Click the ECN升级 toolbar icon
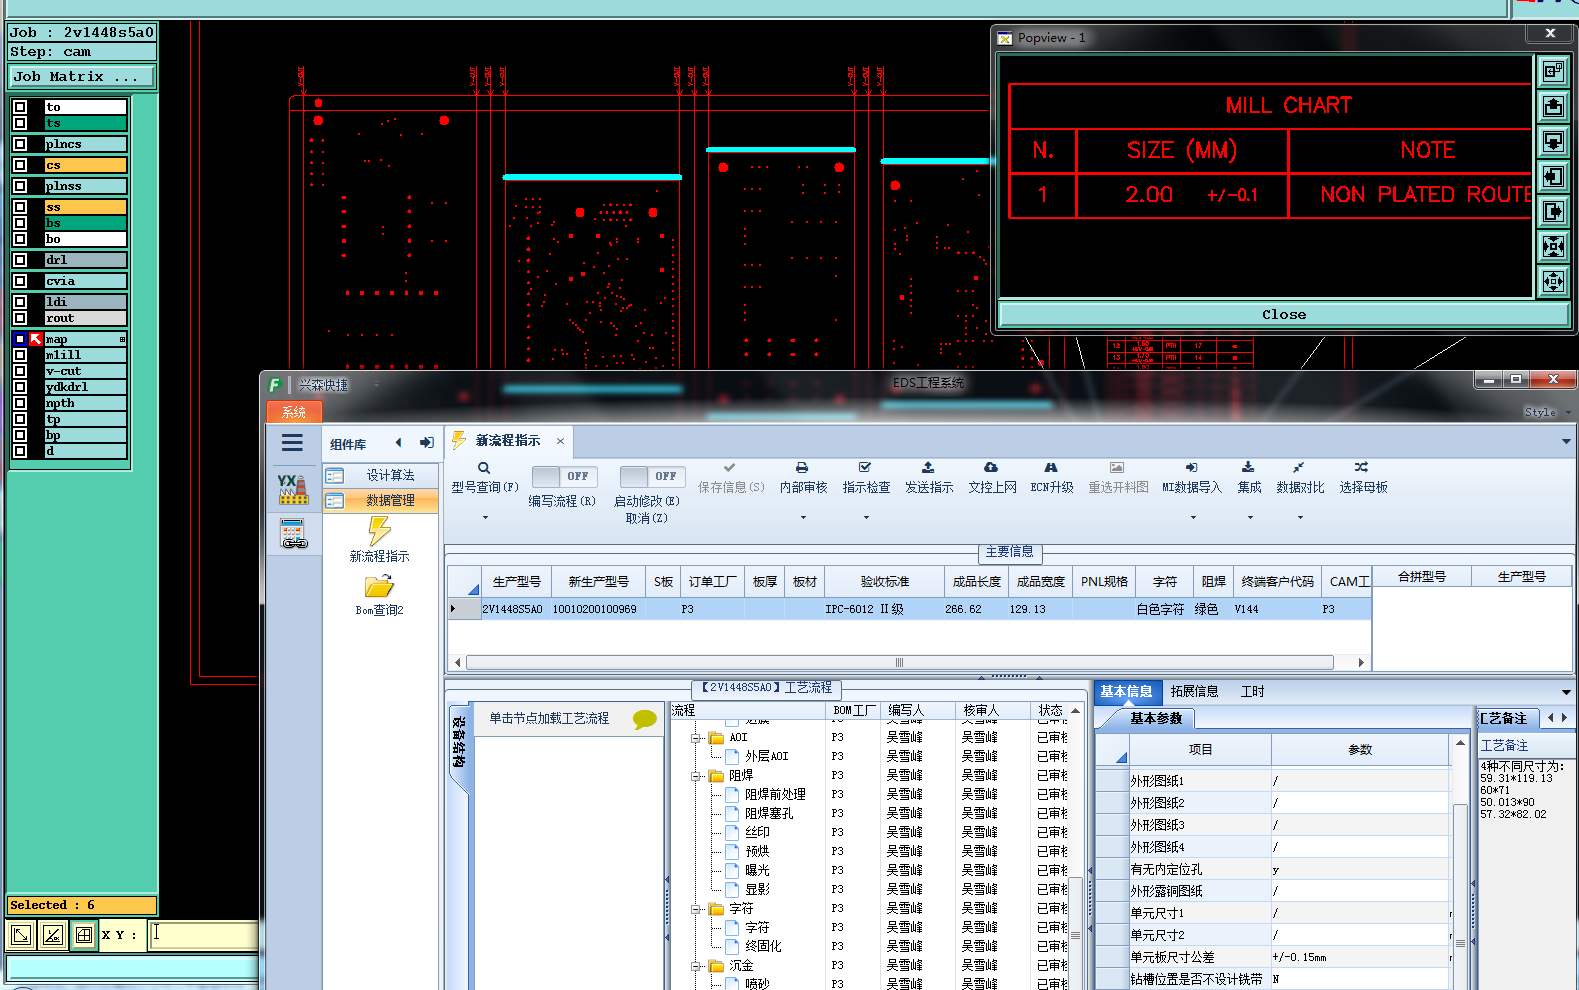The width and height of the screenshot is (1579, 990). click(x=1051, y=468)
